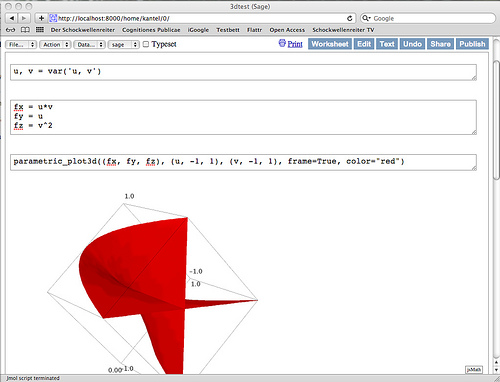Open Schockwellenreiter TV bookmark
This screenshot has height=382, width=500.
click(x=343, y=30)
